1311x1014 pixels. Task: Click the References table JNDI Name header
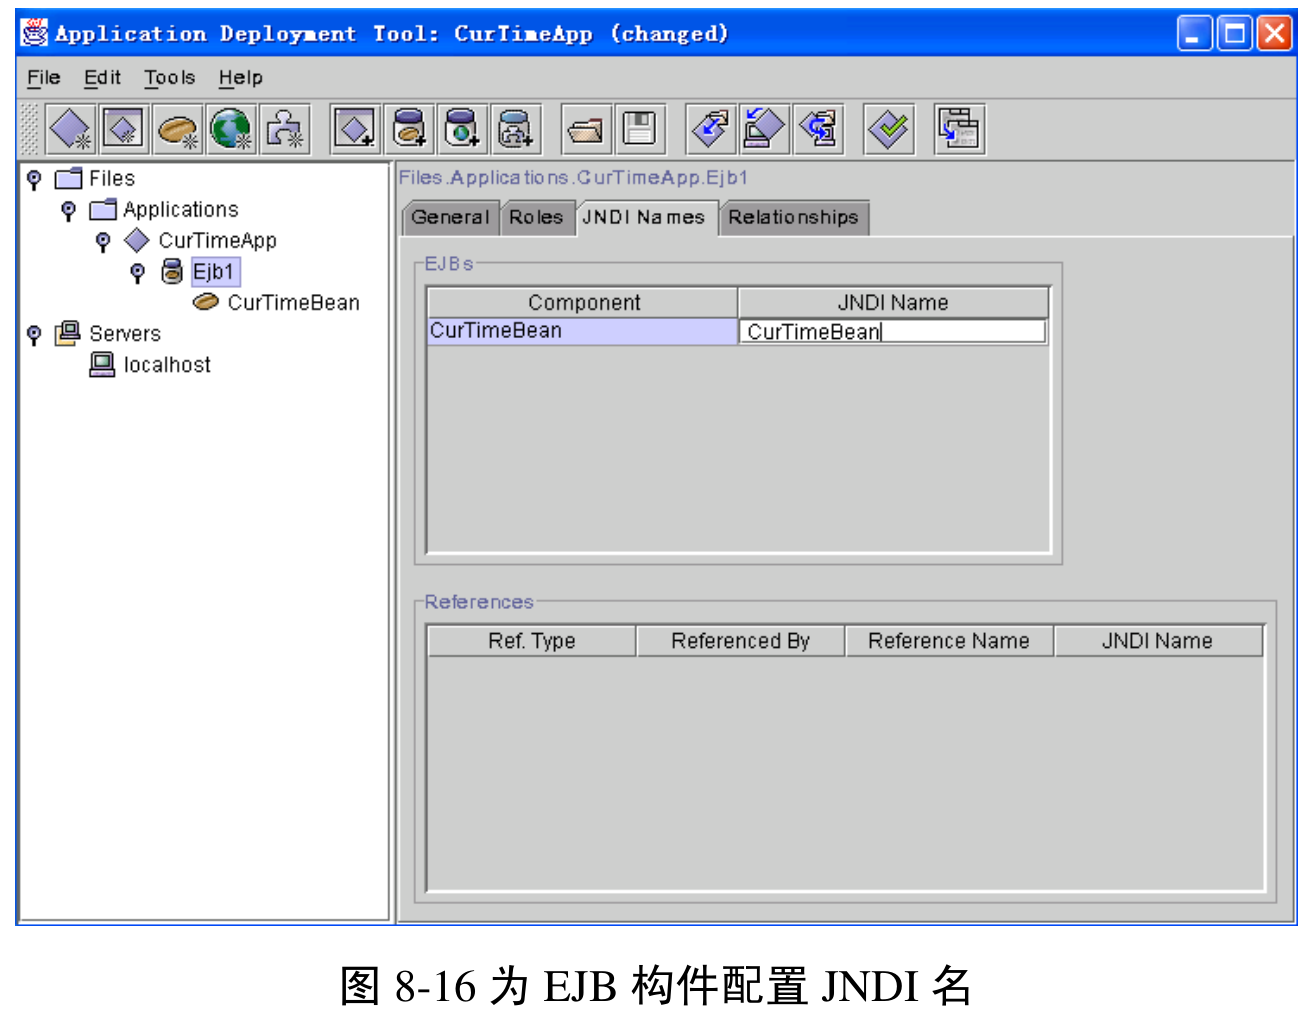pos(1158,641)
